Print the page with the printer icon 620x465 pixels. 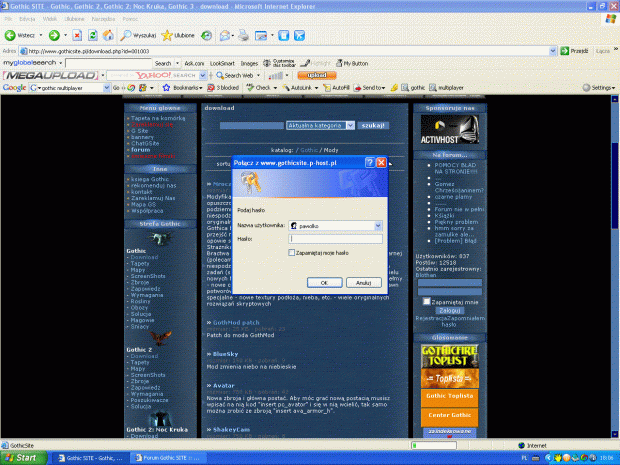244,36
